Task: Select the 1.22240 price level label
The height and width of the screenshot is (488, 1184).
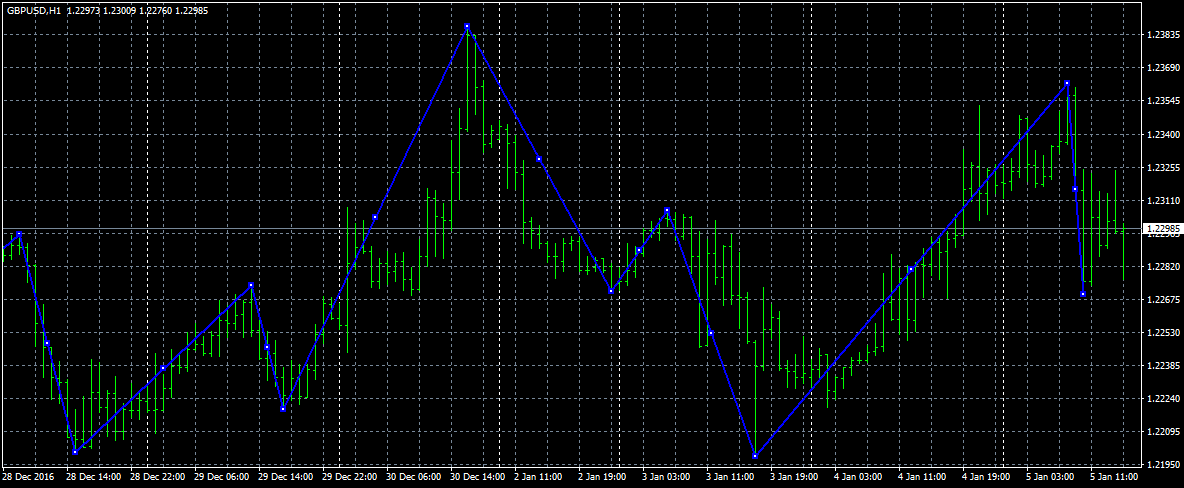Action: [1162, 399]
